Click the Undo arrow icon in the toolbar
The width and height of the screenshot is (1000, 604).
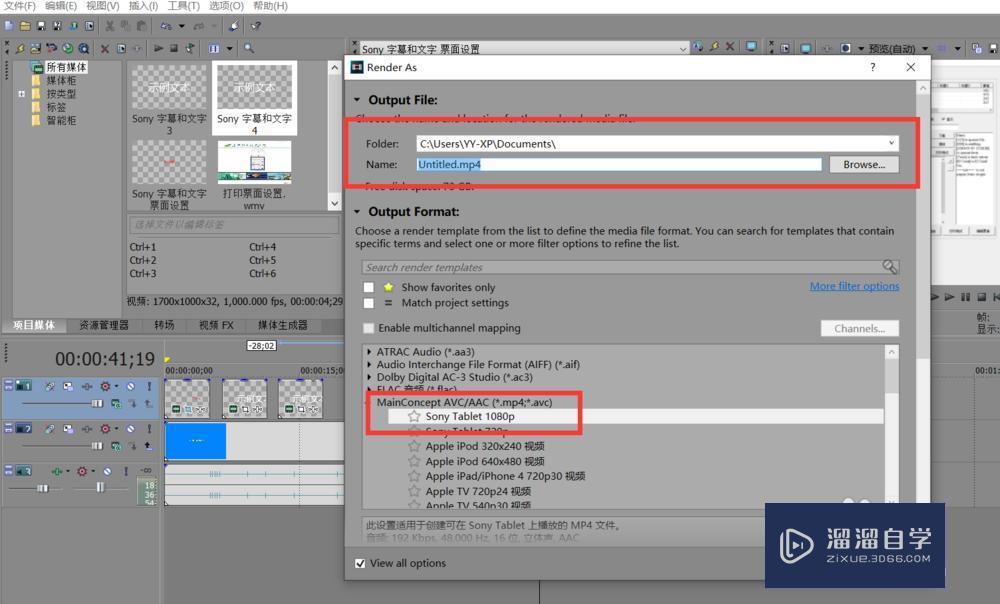[166, 26]
